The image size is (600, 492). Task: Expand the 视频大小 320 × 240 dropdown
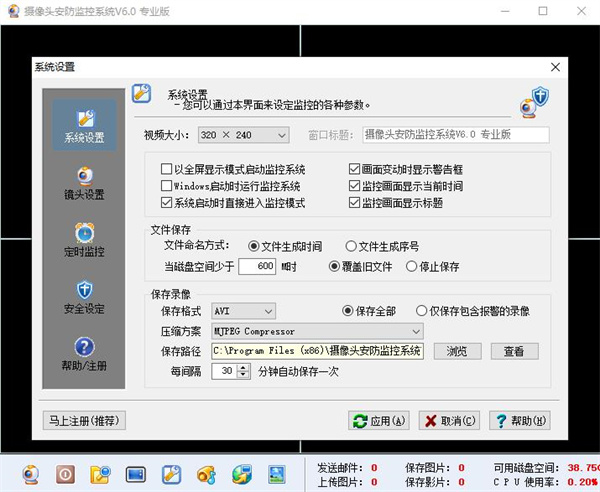click(281, 135)
